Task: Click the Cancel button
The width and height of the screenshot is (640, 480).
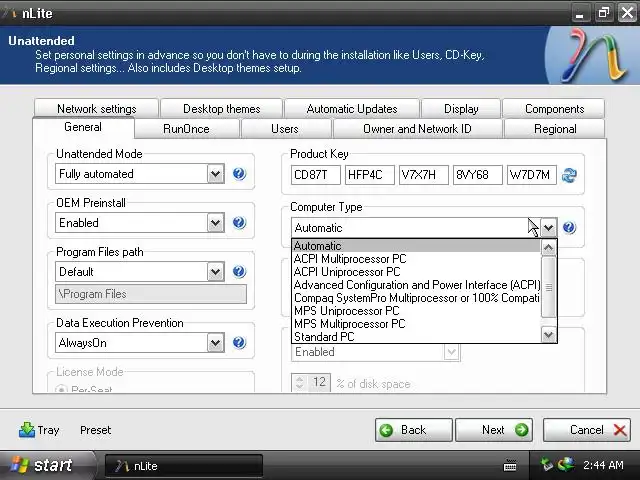Action: [587, 430]
